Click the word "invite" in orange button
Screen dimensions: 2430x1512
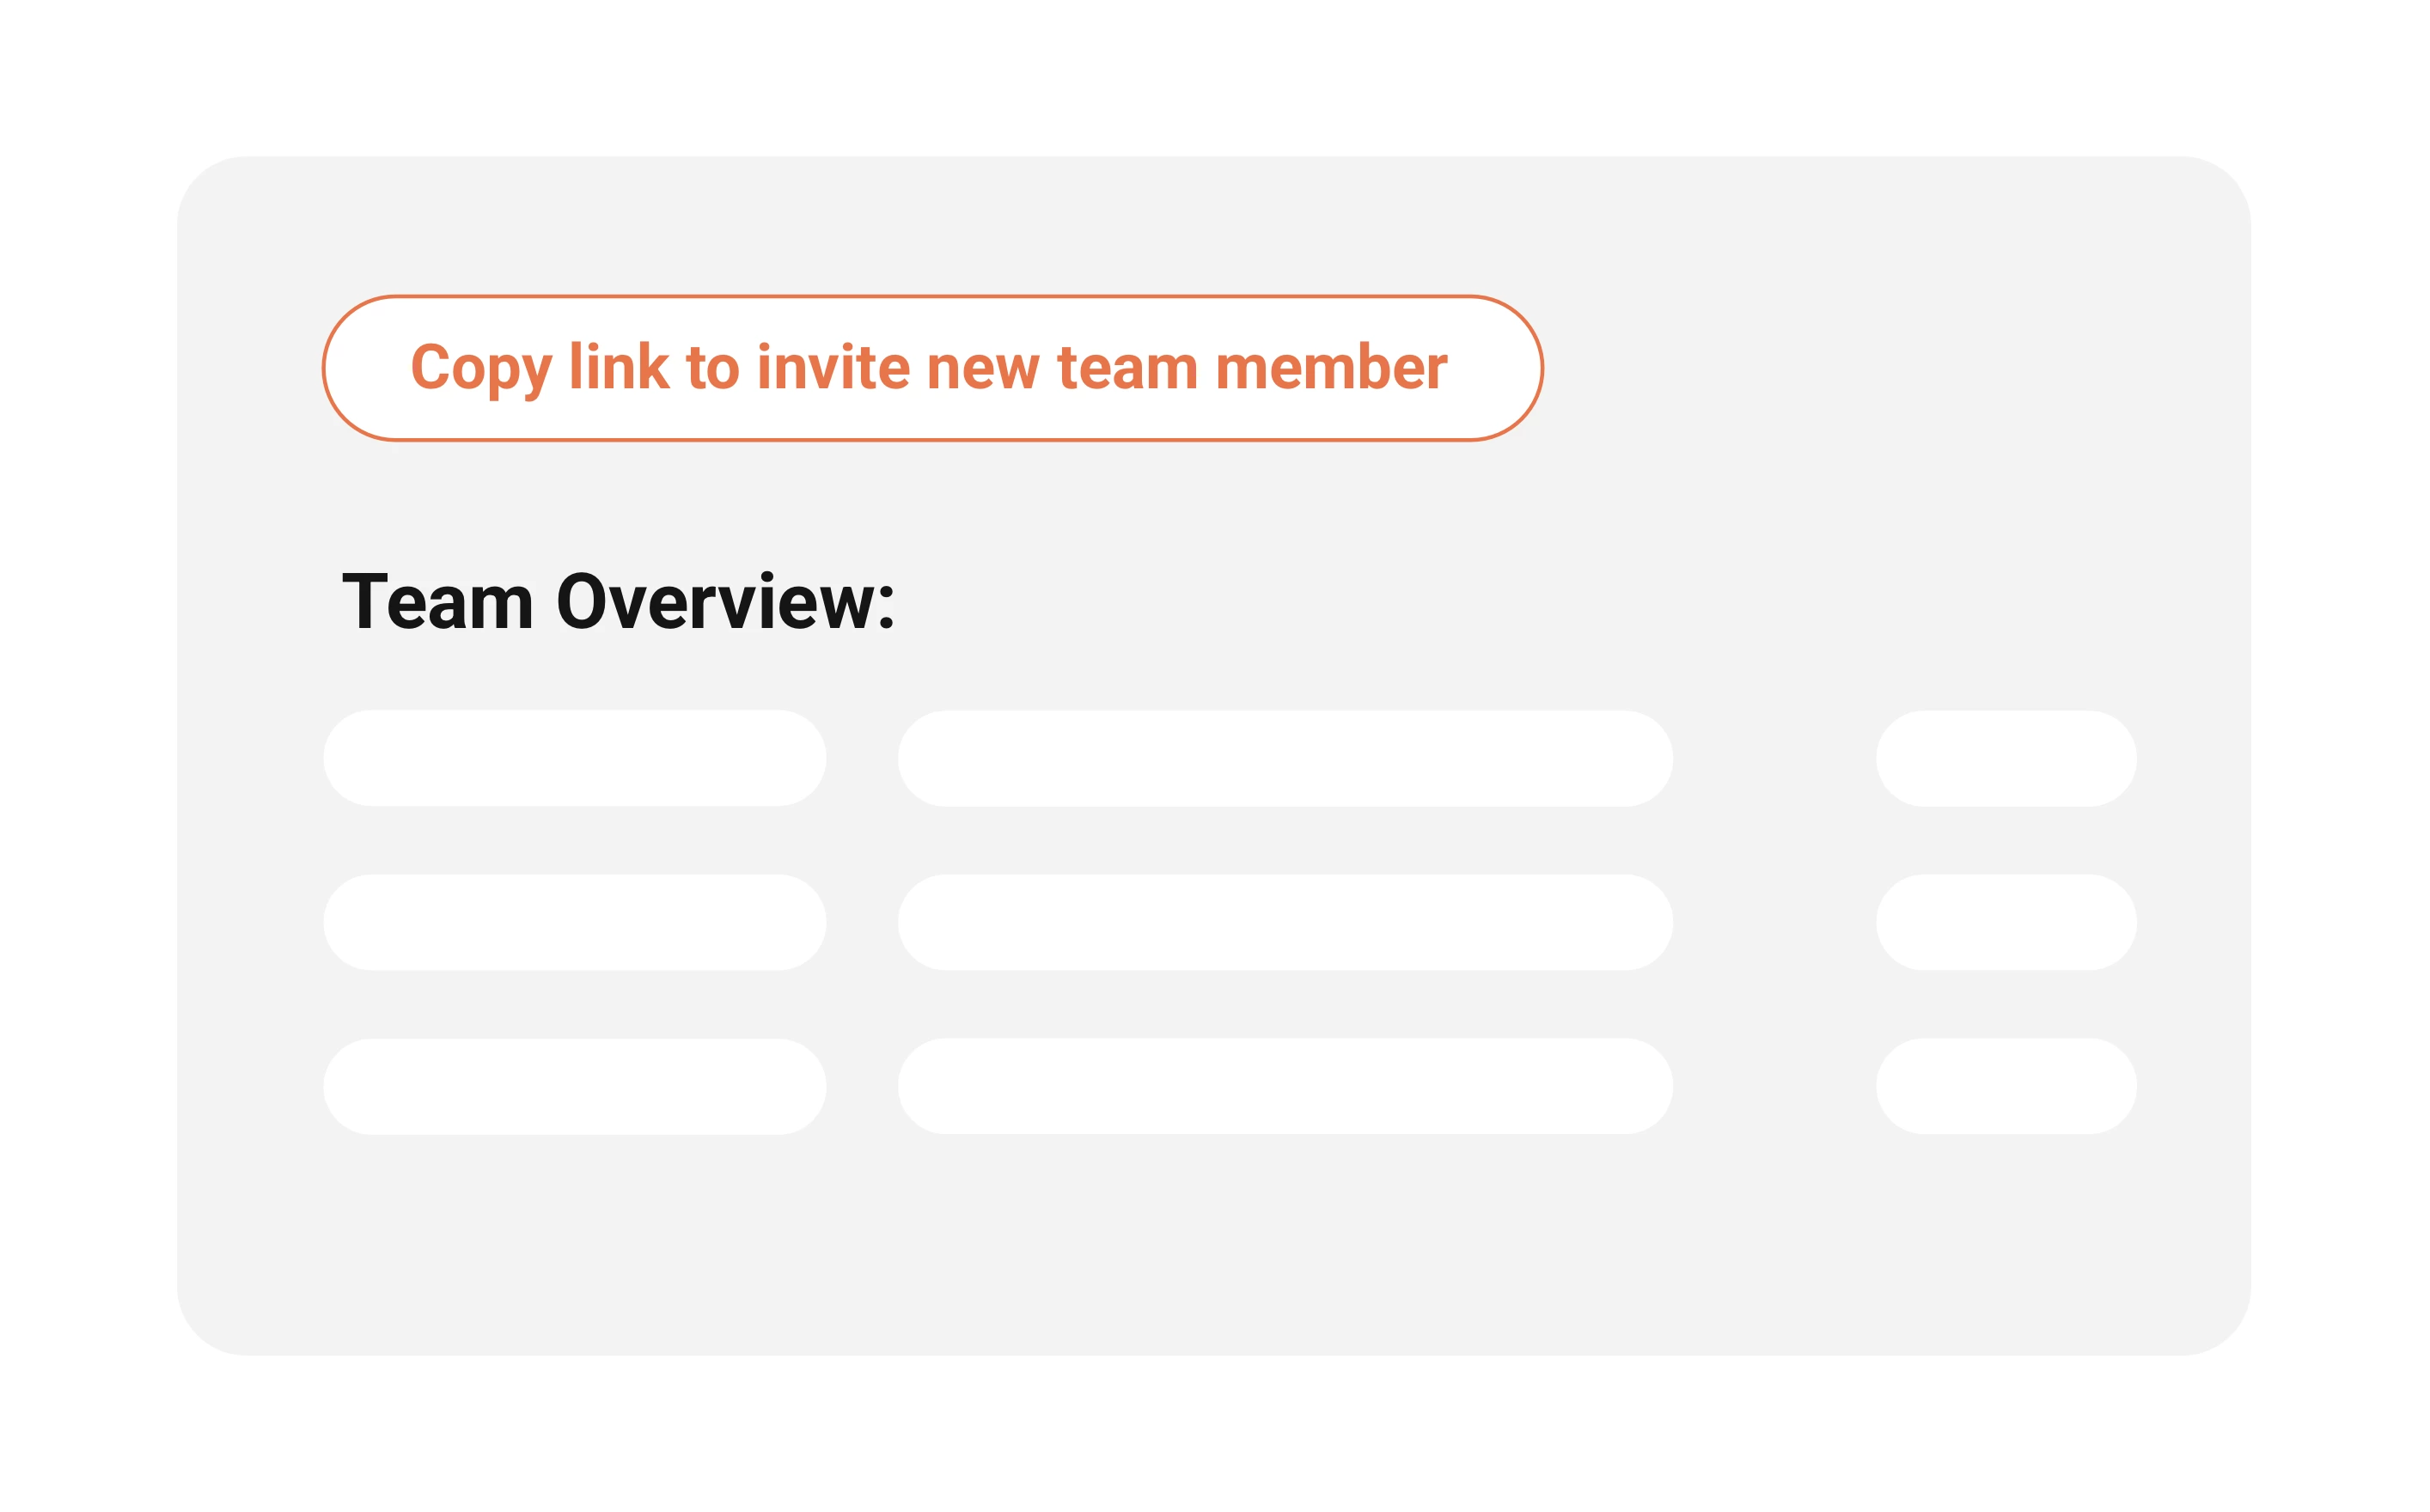[x=833, y=367]
